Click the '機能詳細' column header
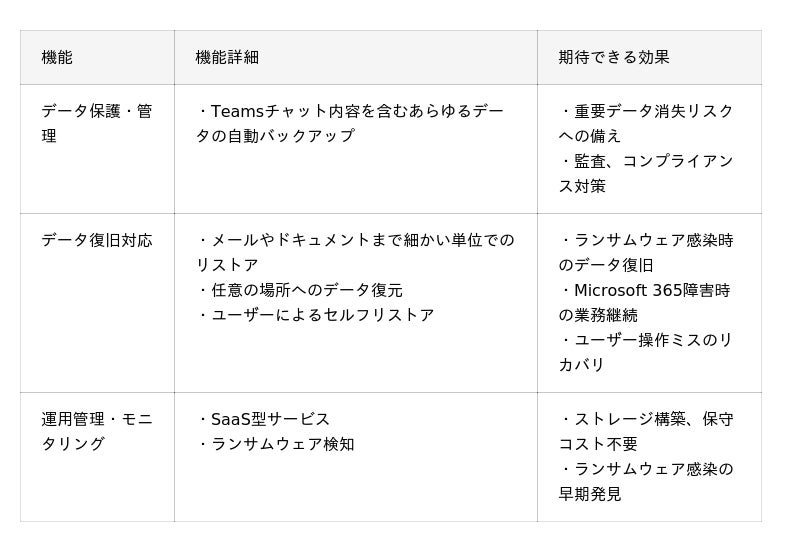Image resolution: width=800 pixels, height=552 pixels. (x=227, y=57)
